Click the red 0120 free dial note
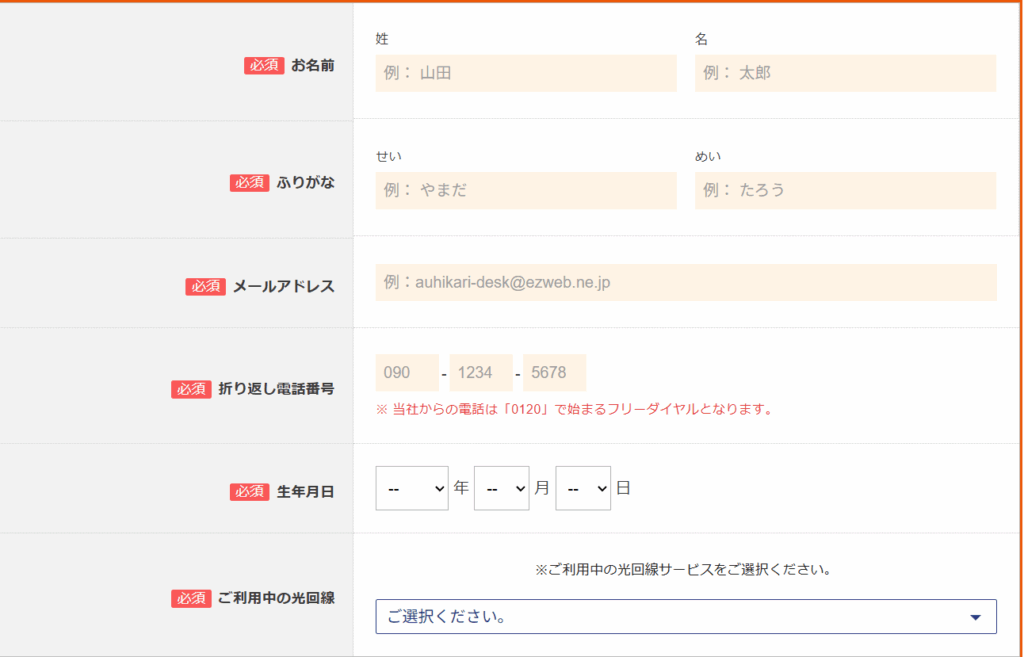 (x=575, y=410)
